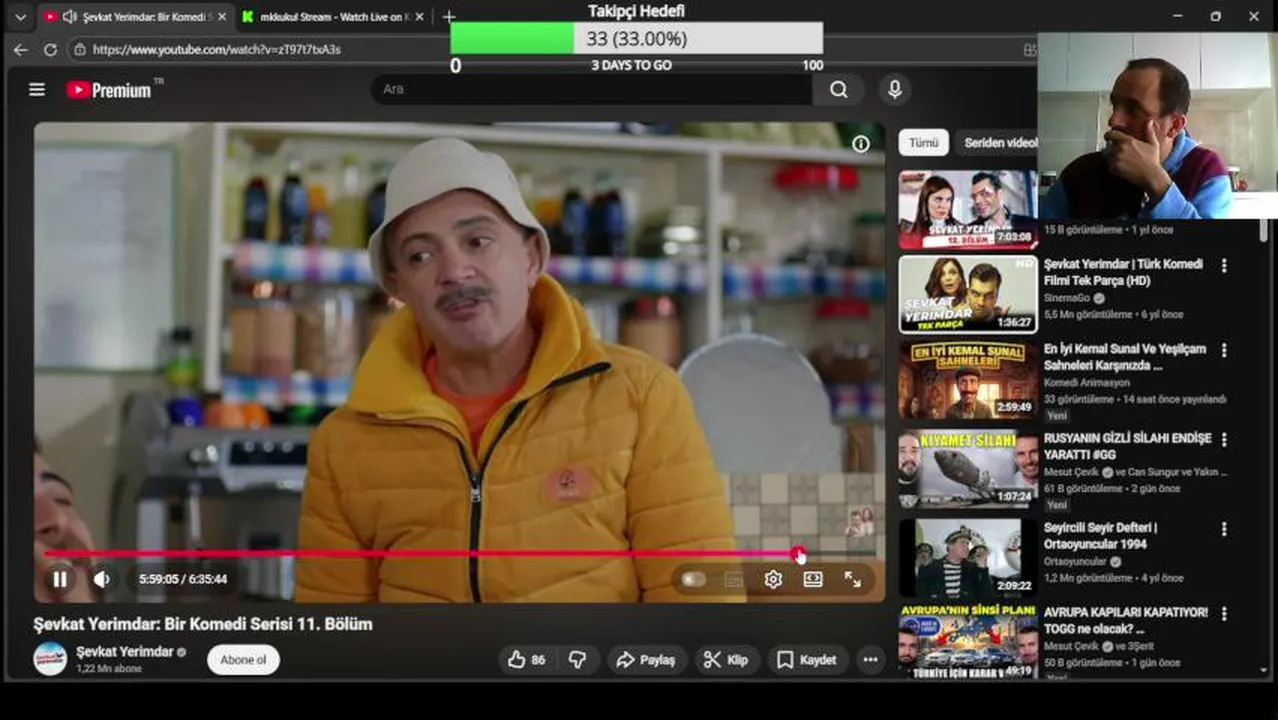
Task: Open more actions three-dot menu
Action: 871,660
